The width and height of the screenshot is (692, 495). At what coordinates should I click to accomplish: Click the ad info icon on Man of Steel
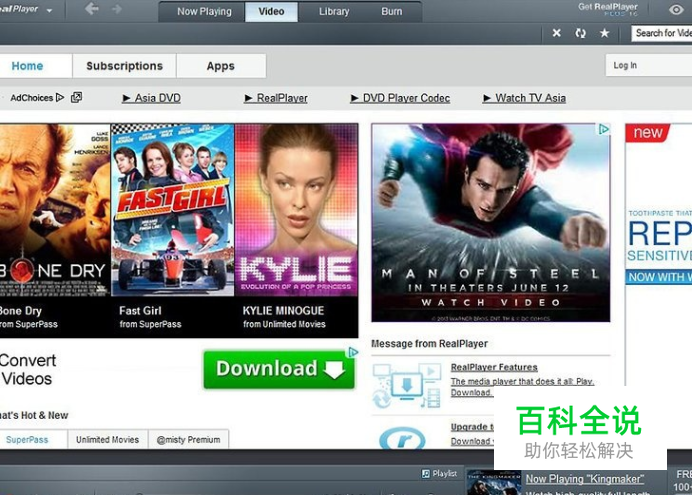tap(604, 129)
